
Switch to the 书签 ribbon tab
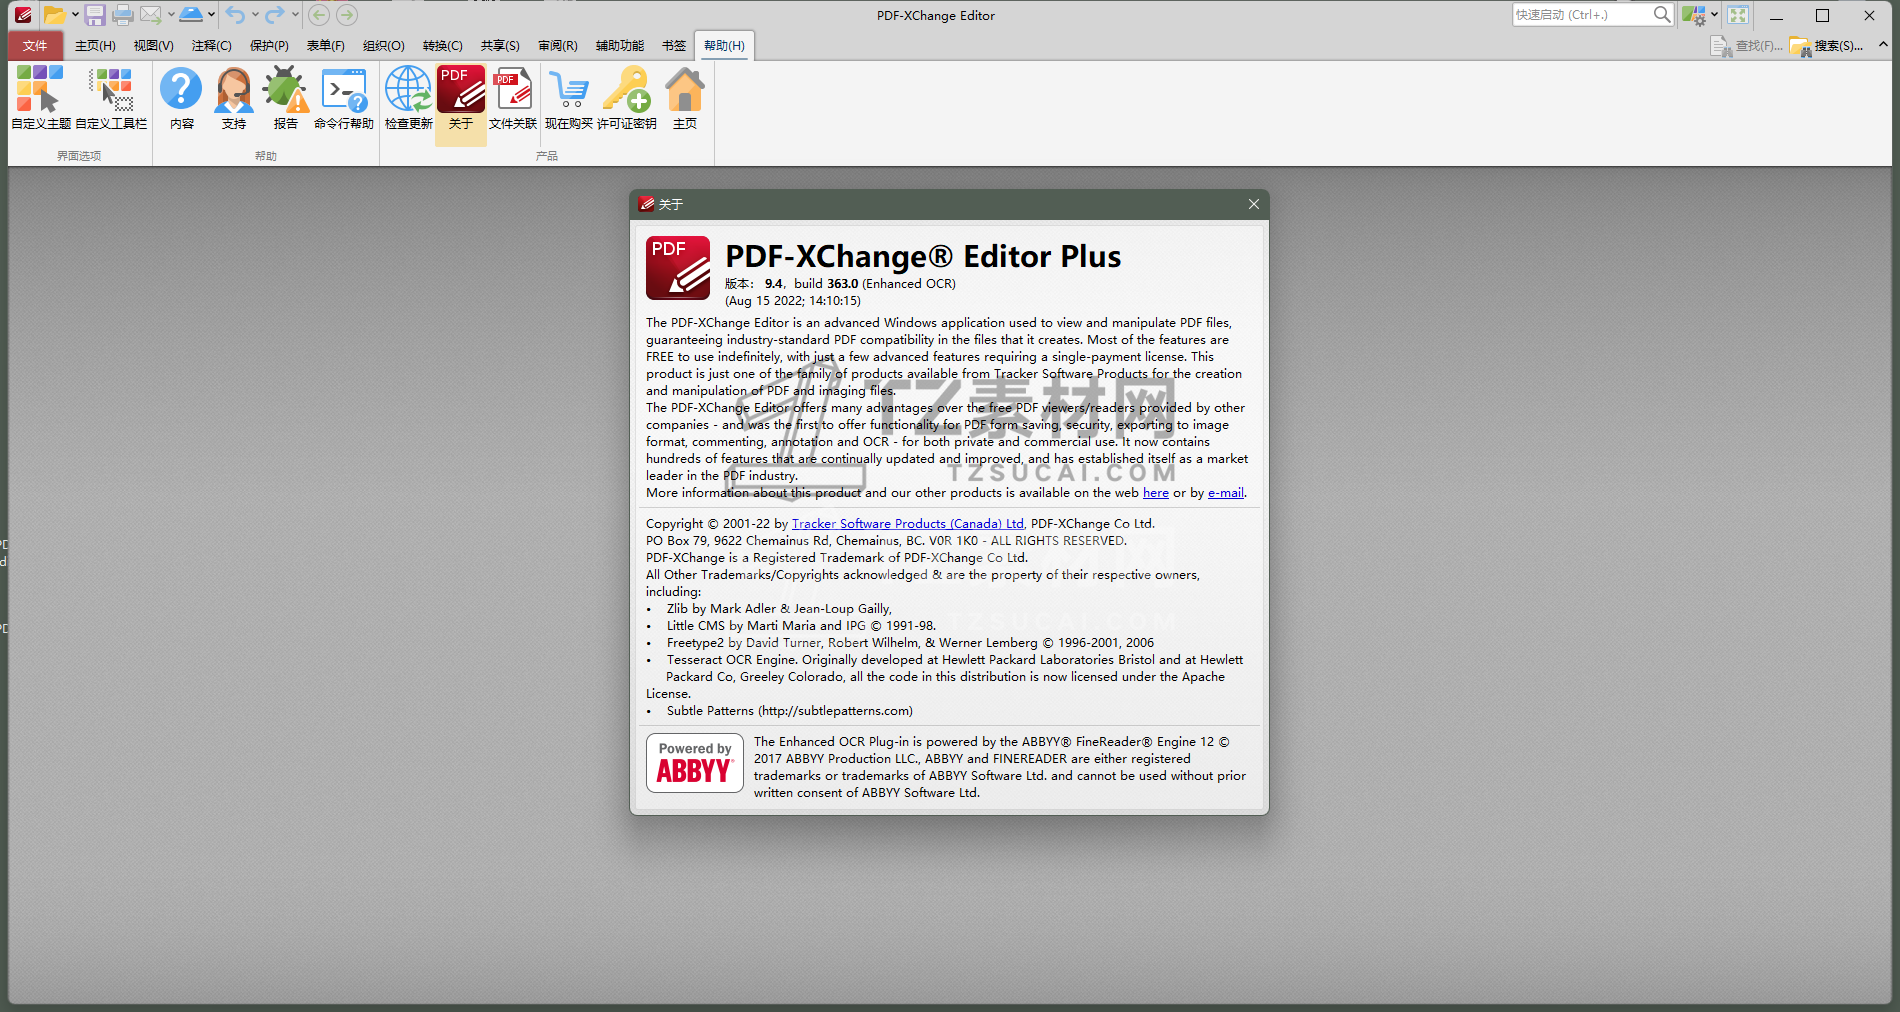click(x=674, y=46)
